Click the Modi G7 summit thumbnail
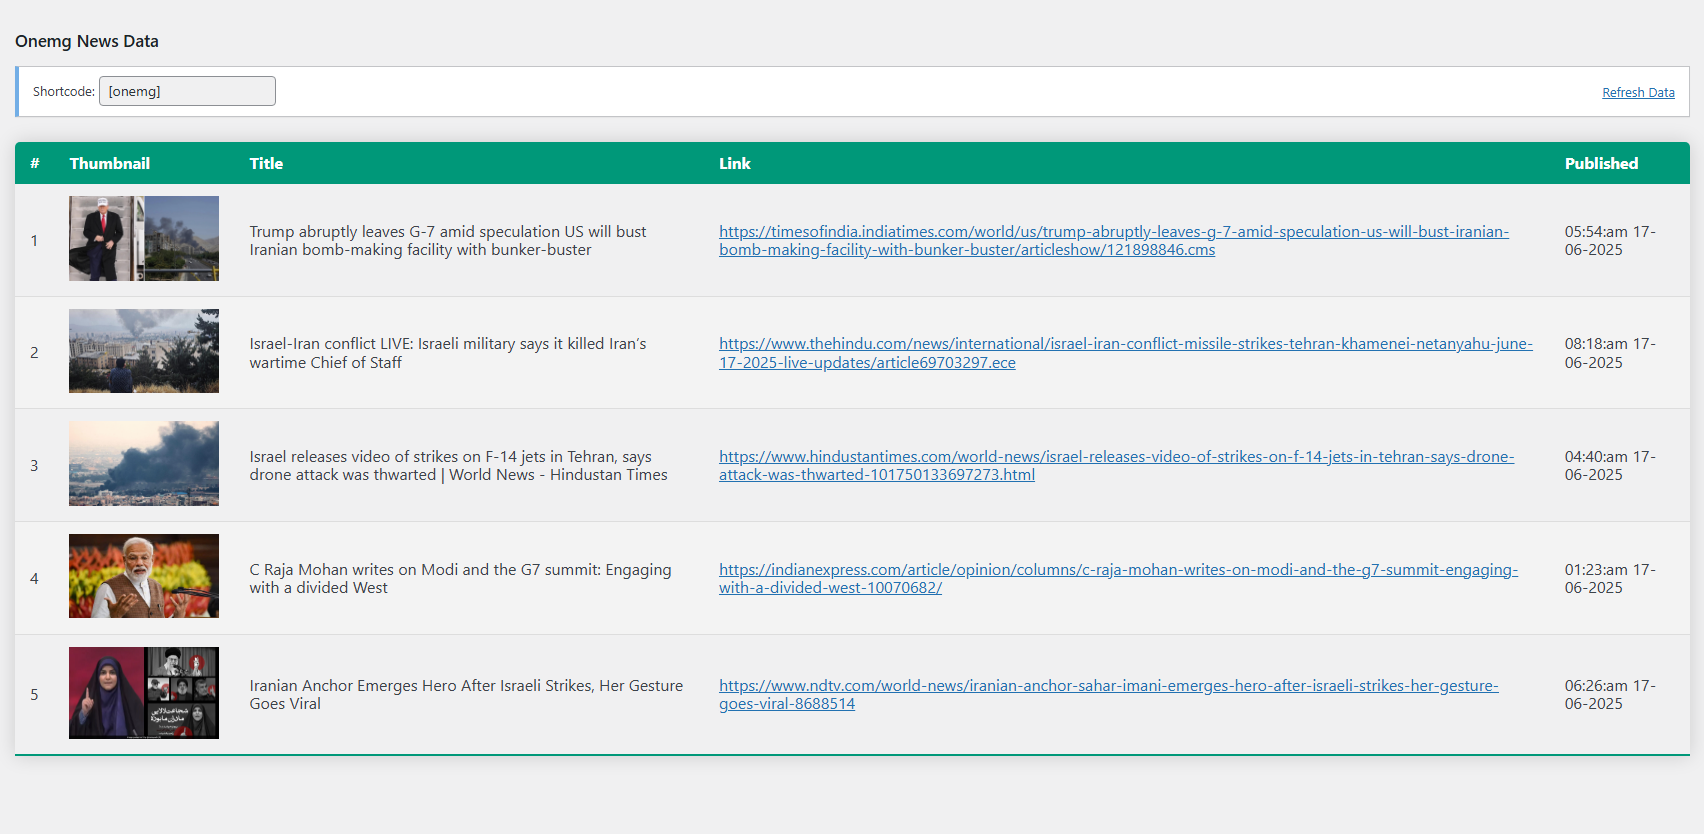 (144, 576)
